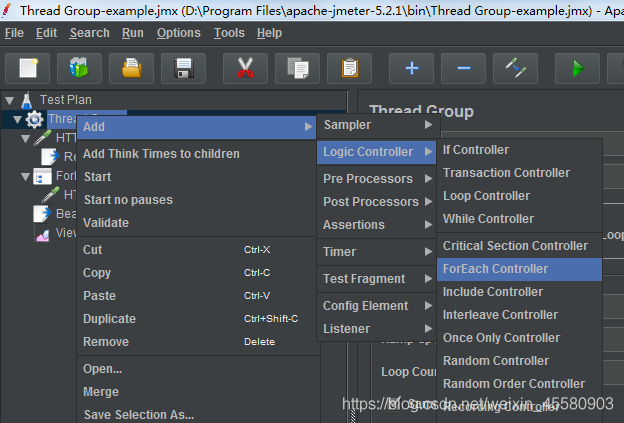
Task: Click the Expand All plus icon
Action: (411, 68)
